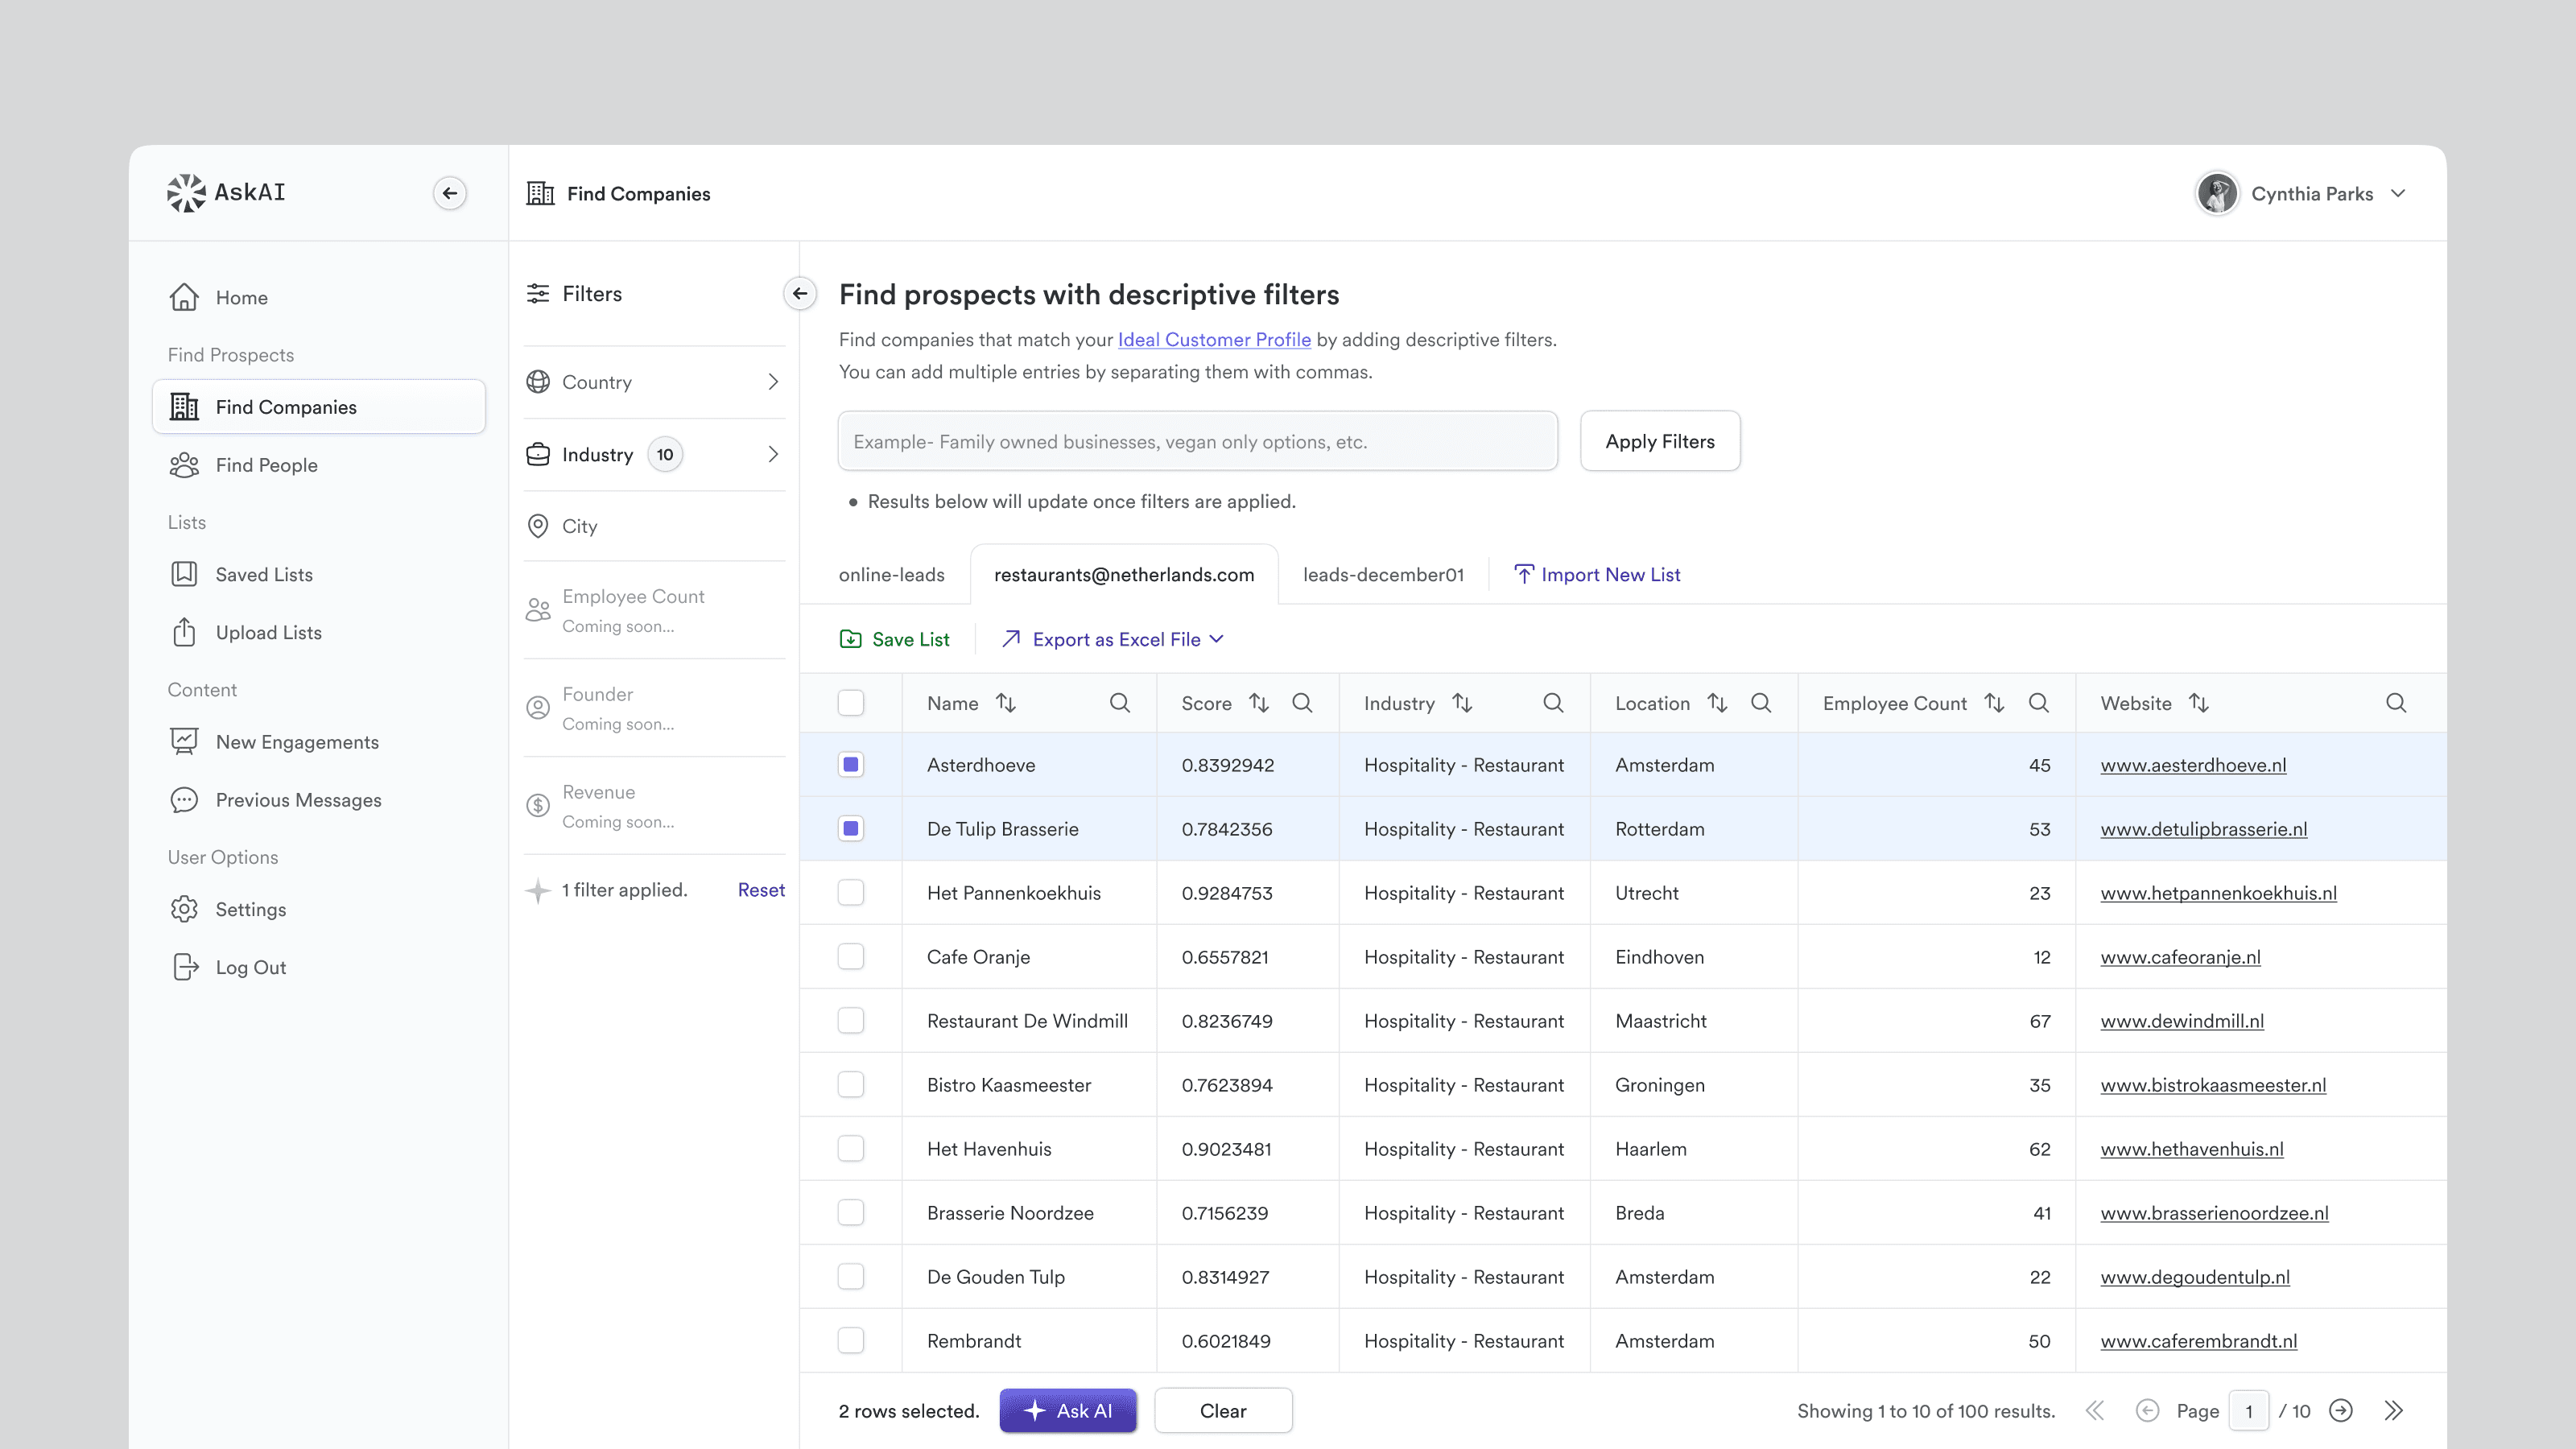This screenshot has height=1449, width=2576.
Task: Check the Het Pannenkoekhuis row checkbox
Action: tap(851, 893)
